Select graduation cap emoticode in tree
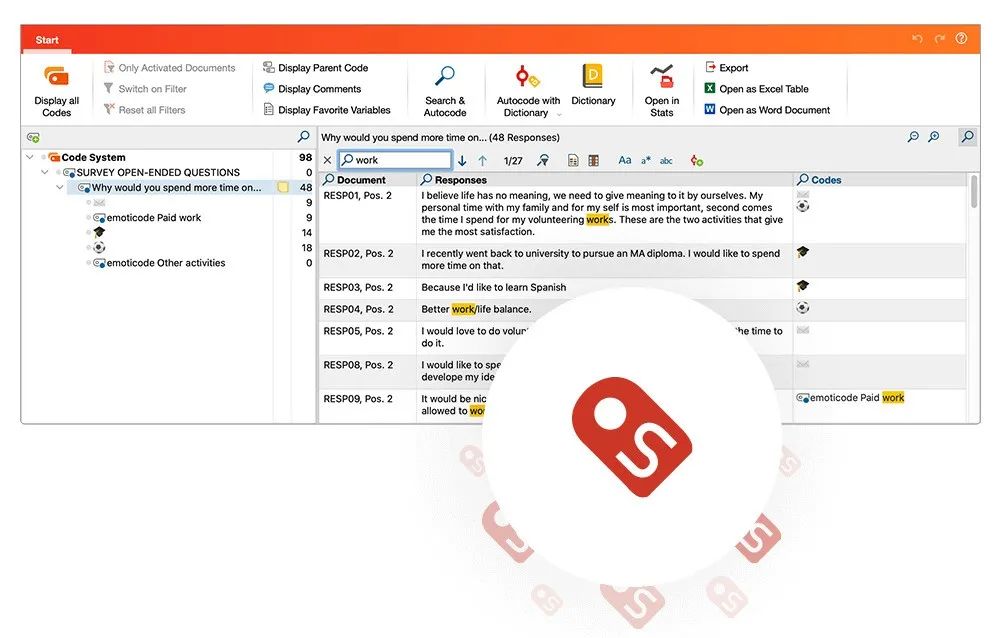The image size is (1000, 638). pyautogui.click(x=99, y=232)
